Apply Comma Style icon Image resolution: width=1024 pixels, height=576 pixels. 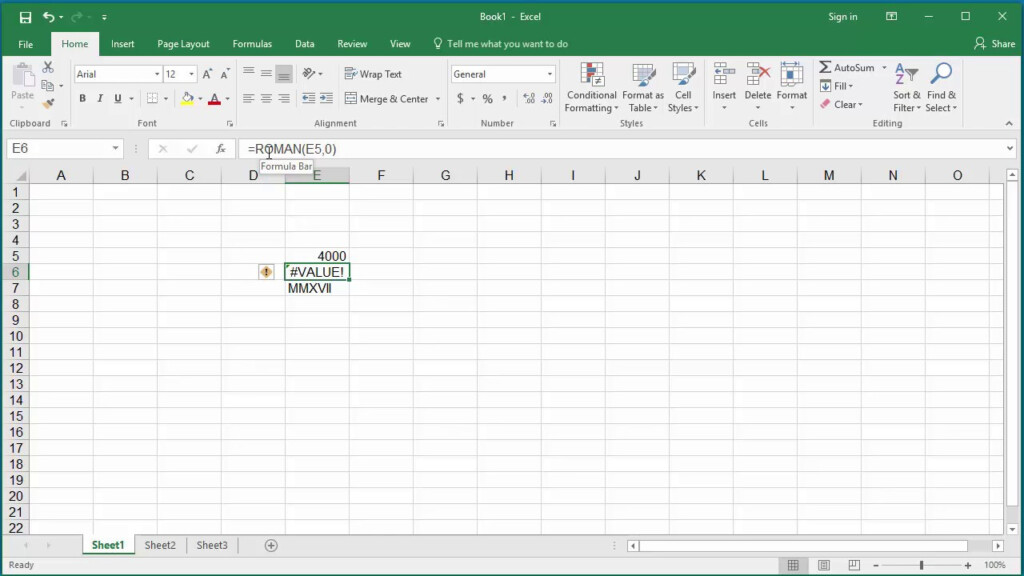click(504, 99)
